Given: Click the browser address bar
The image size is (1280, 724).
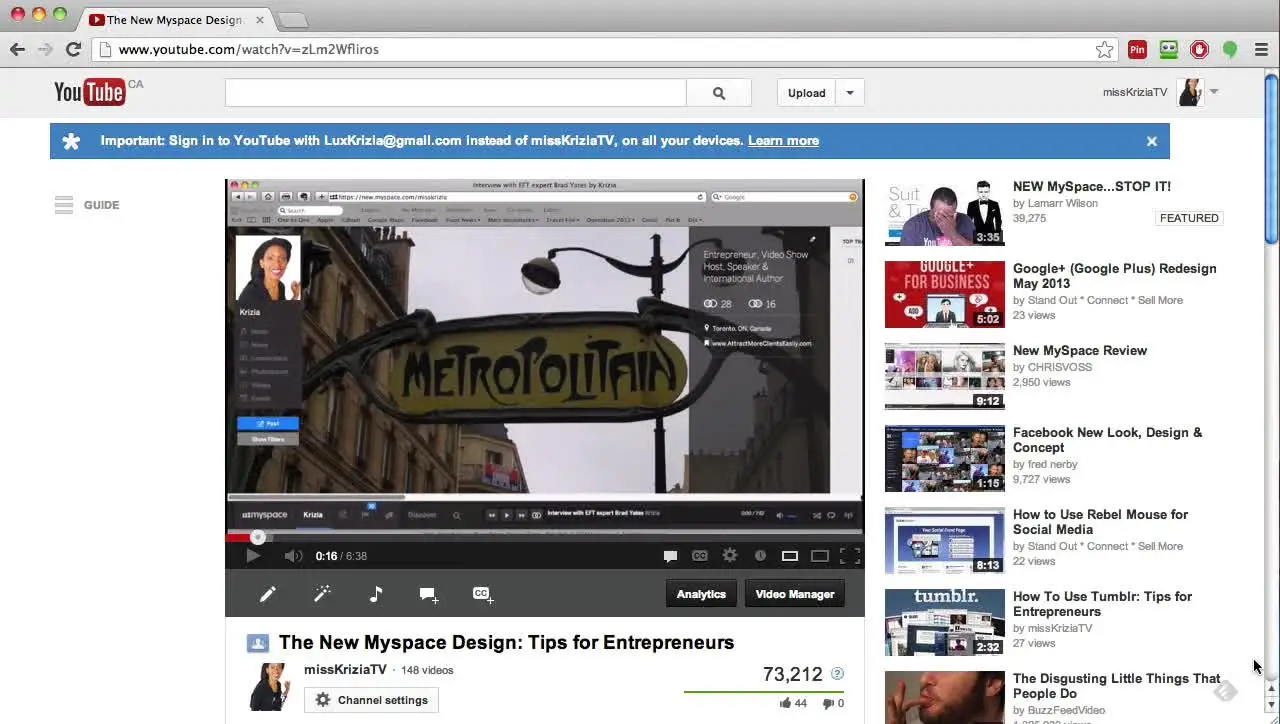Looking at the screenshot, I should click(604, 49).
